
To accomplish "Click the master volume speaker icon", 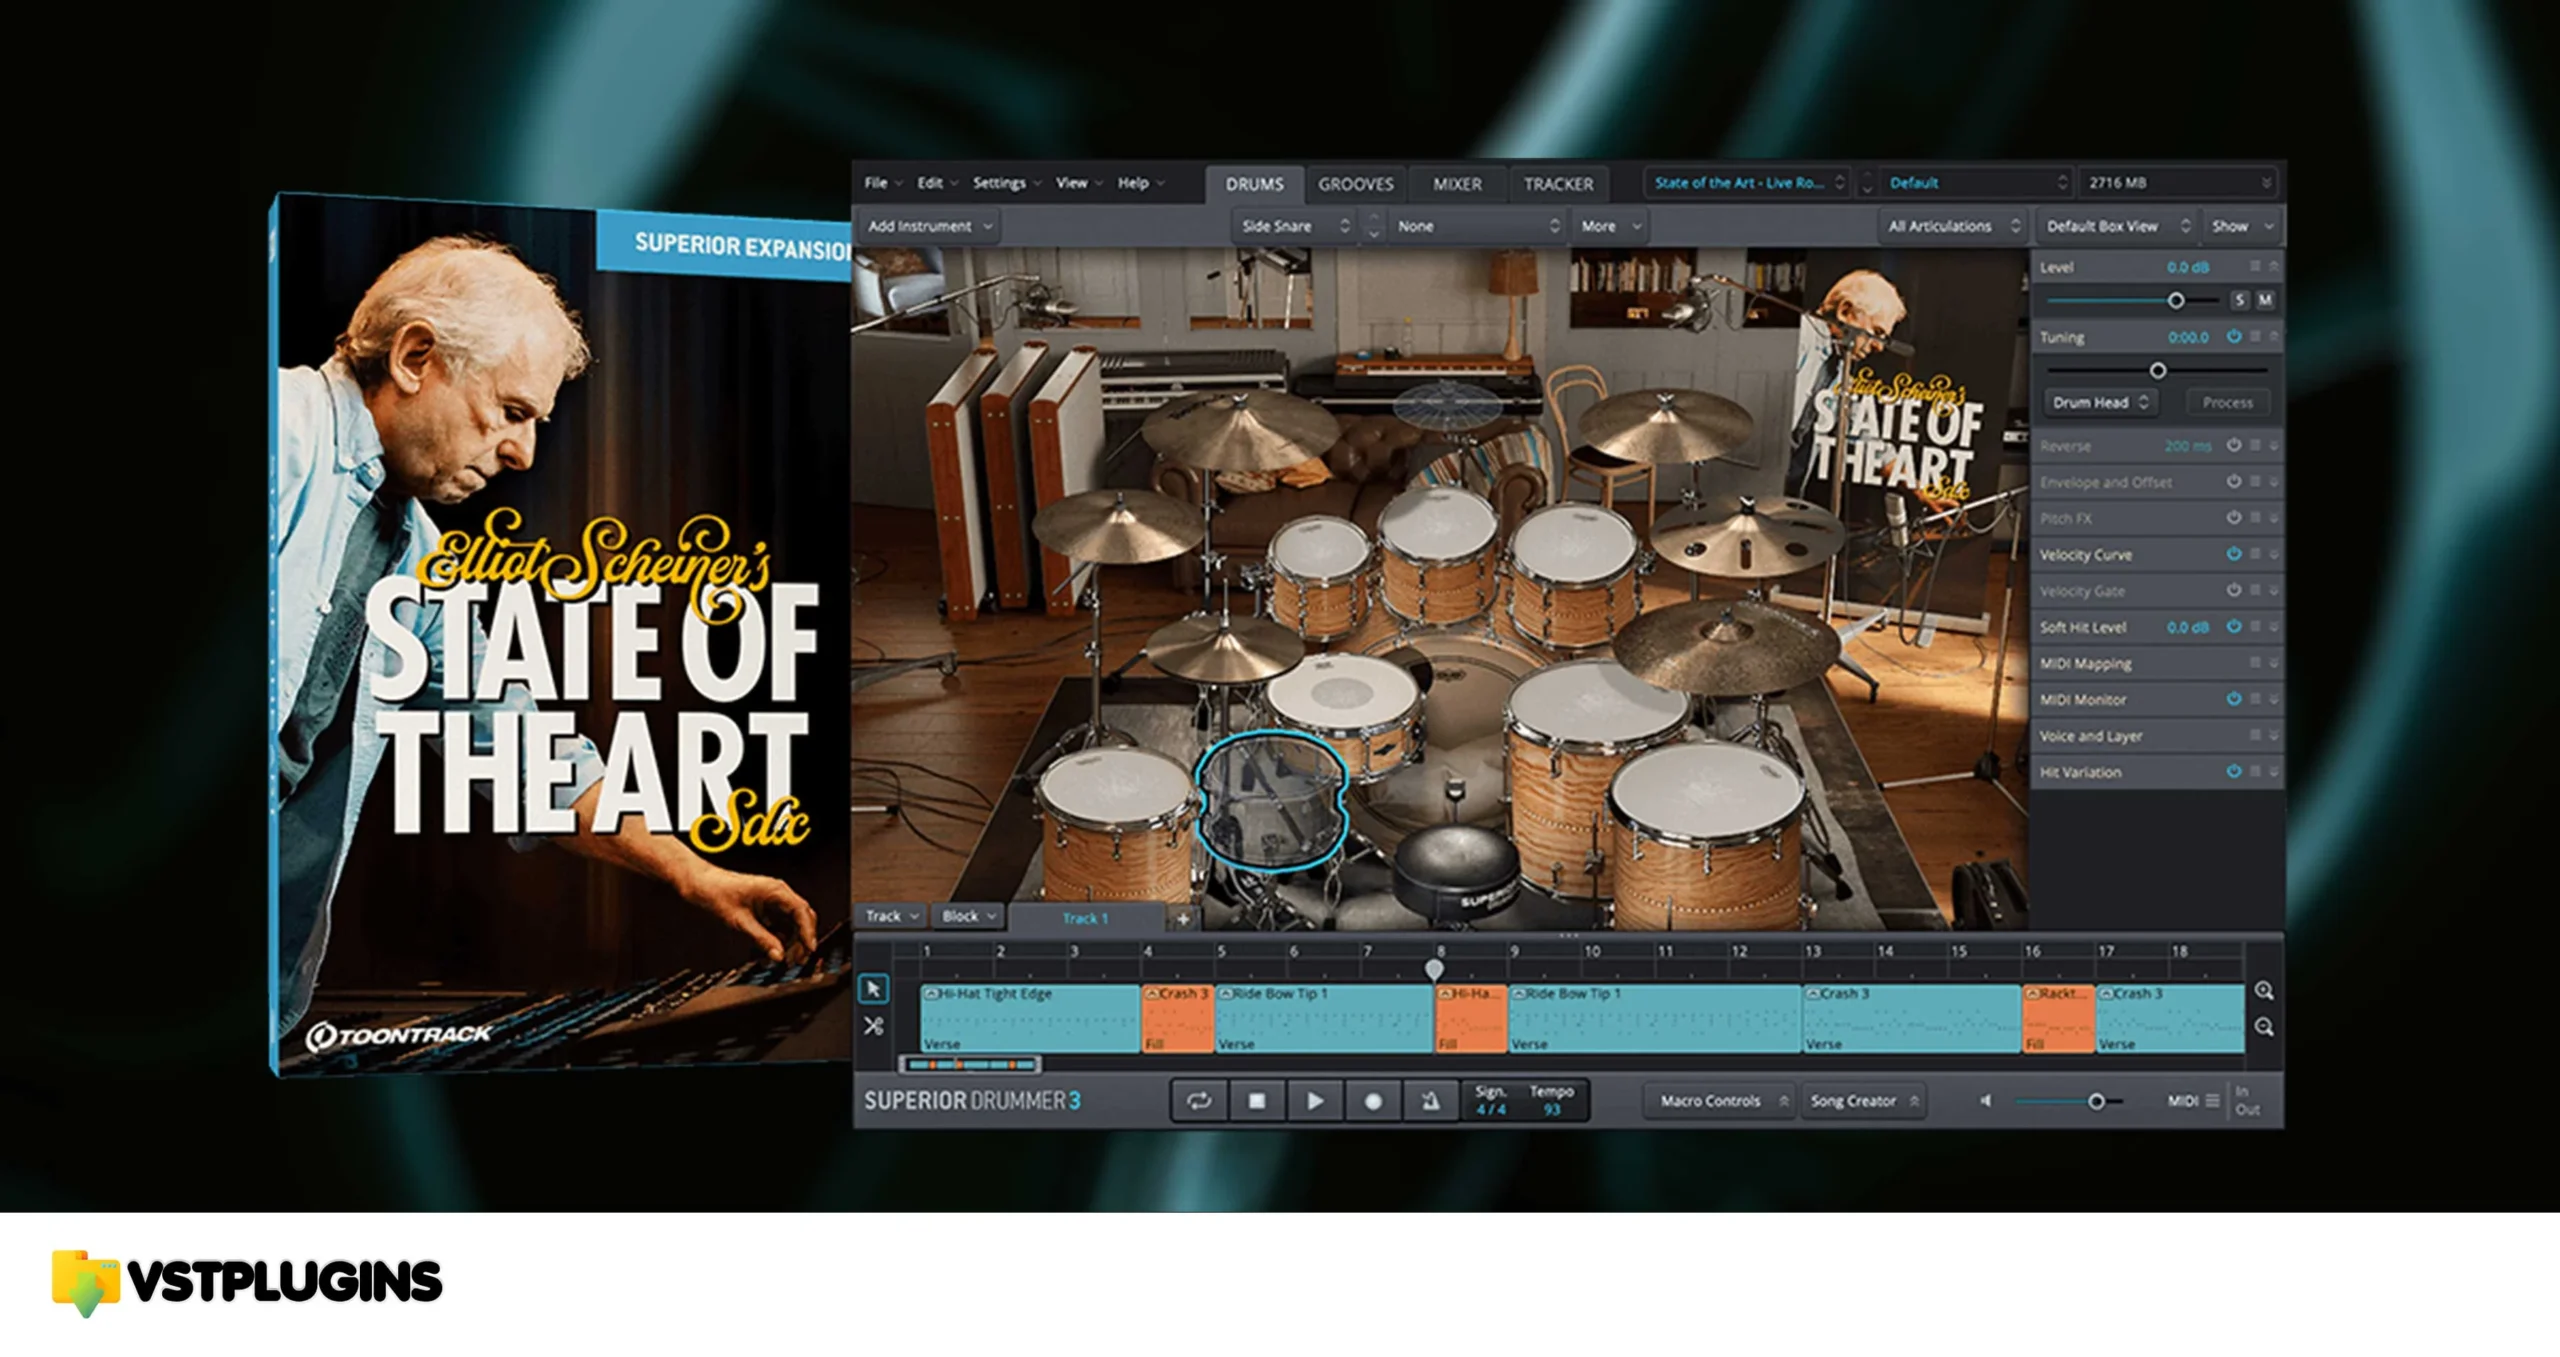I will point(1986,1101).
